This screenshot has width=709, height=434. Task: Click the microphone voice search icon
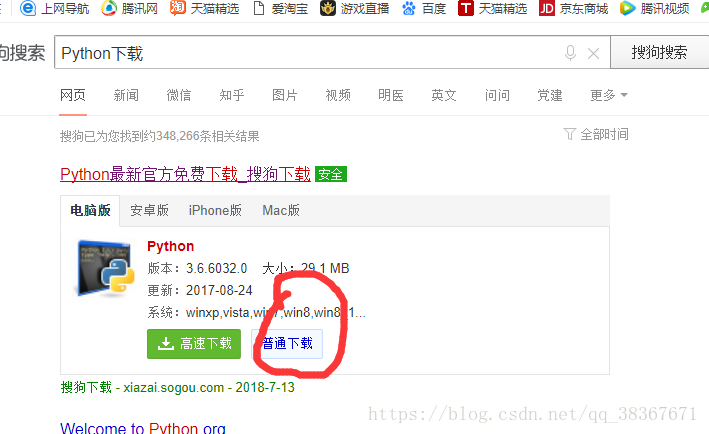(571, 53)
